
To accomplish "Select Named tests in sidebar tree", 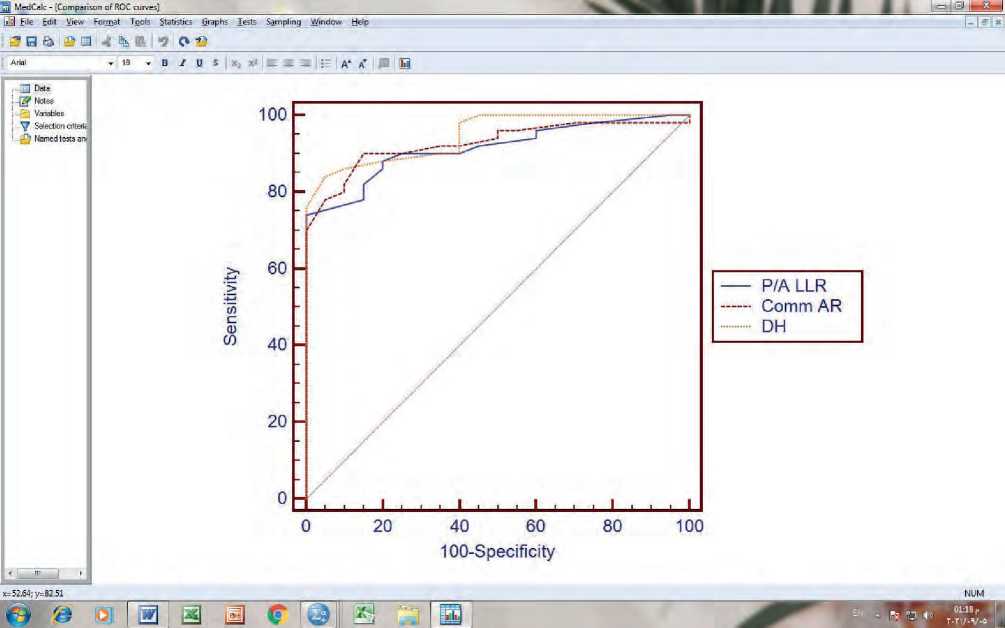I will [x=60, y=138].
